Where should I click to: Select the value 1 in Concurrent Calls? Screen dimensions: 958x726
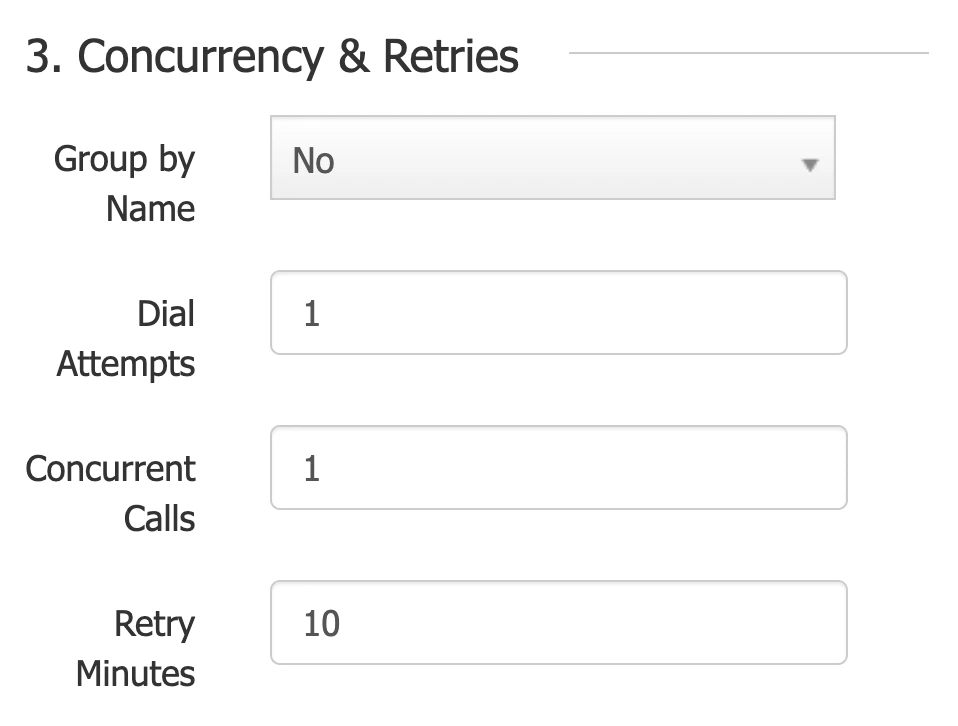click(x=309, y=467)
